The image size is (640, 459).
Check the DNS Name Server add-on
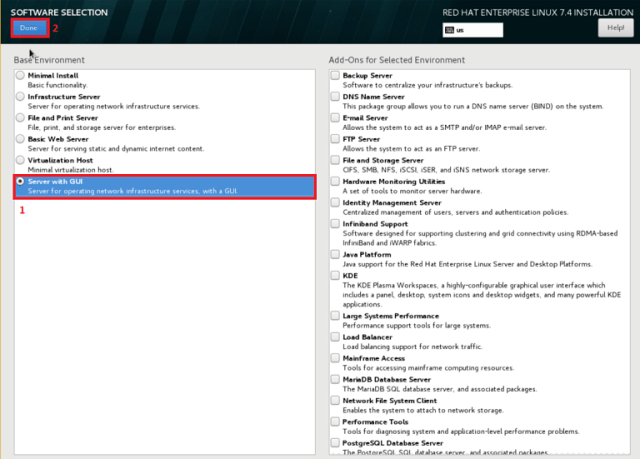pyautogui.click(x=335, y=97)
